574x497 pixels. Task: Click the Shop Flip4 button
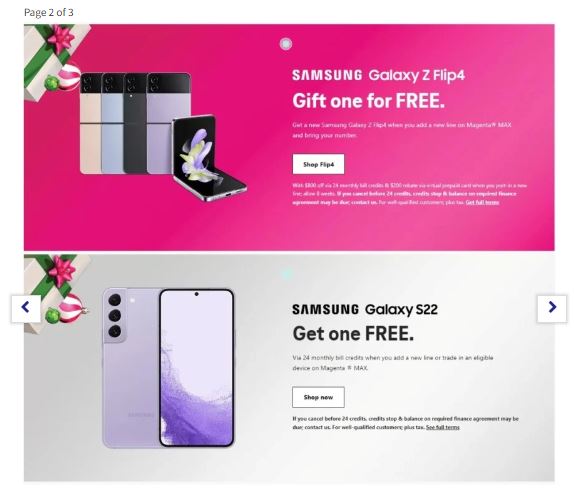point(318,164)
